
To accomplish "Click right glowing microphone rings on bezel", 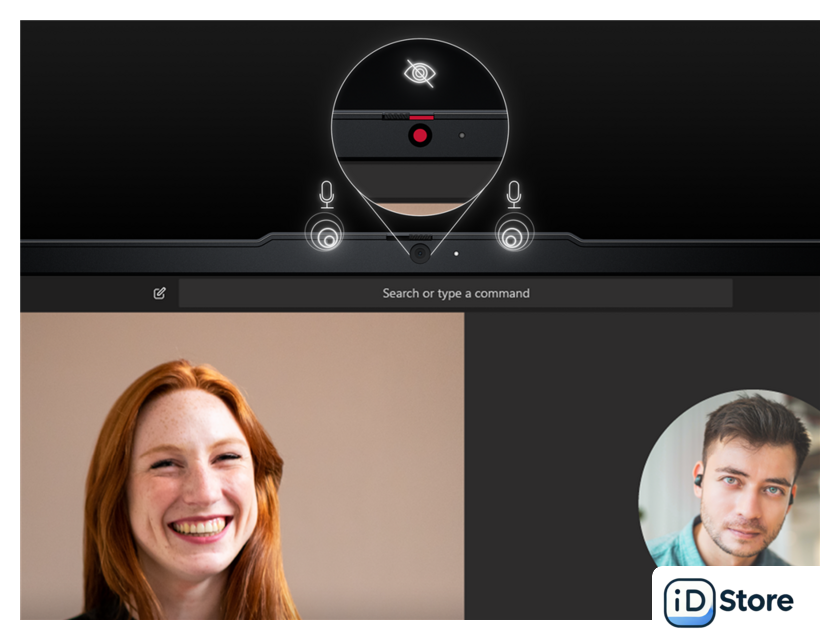I will pos(514,237).
